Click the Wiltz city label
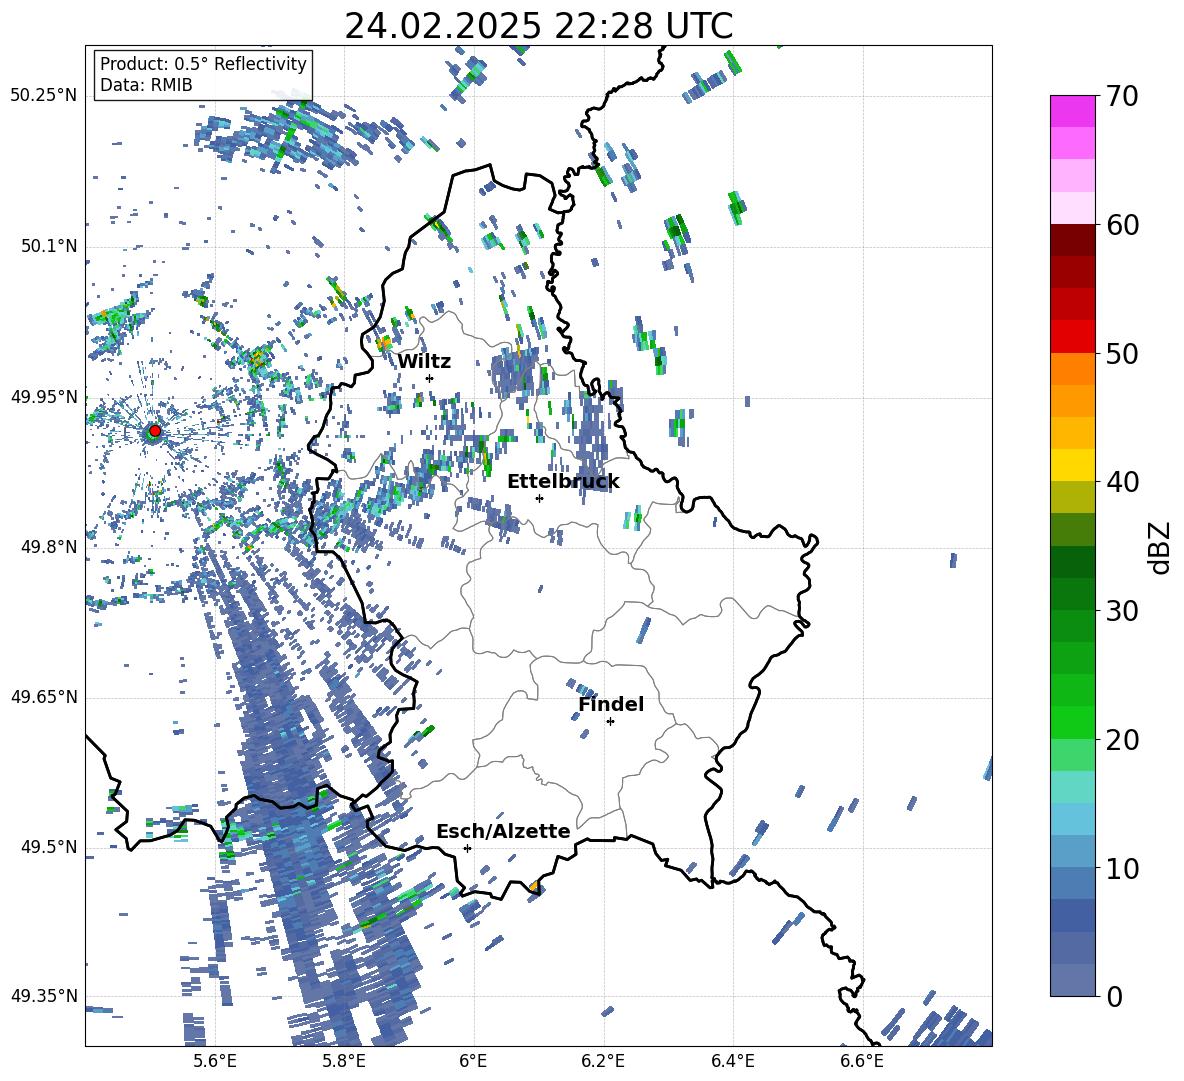Image resolution: width=1184 pixels, height=1081 pixels. click(424, 362)
